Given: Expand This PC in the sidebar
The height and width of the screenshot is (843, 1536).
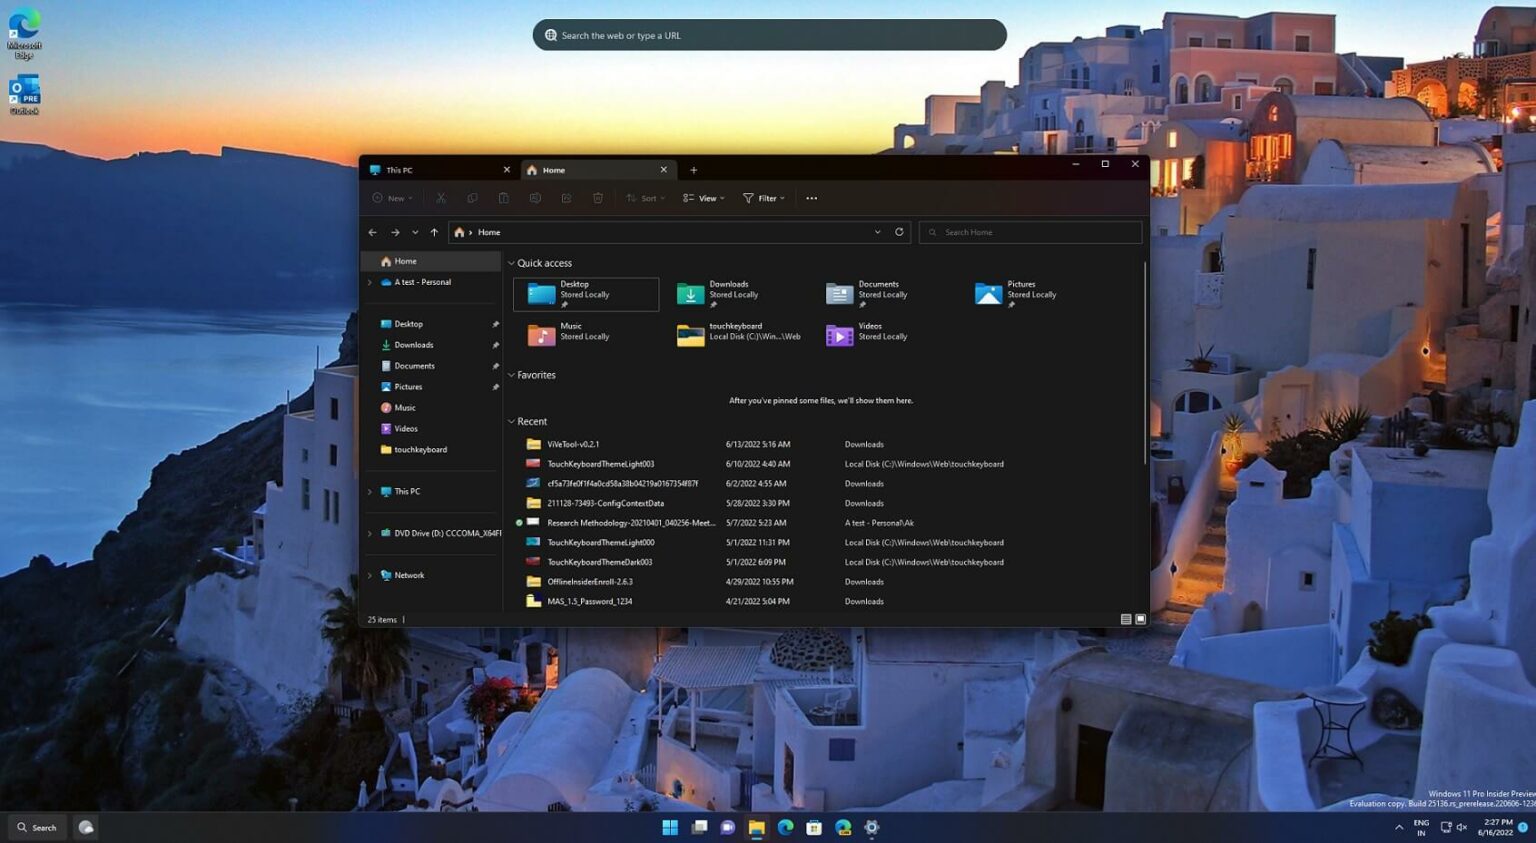Looking at the screenshot, I should [370, 491].
